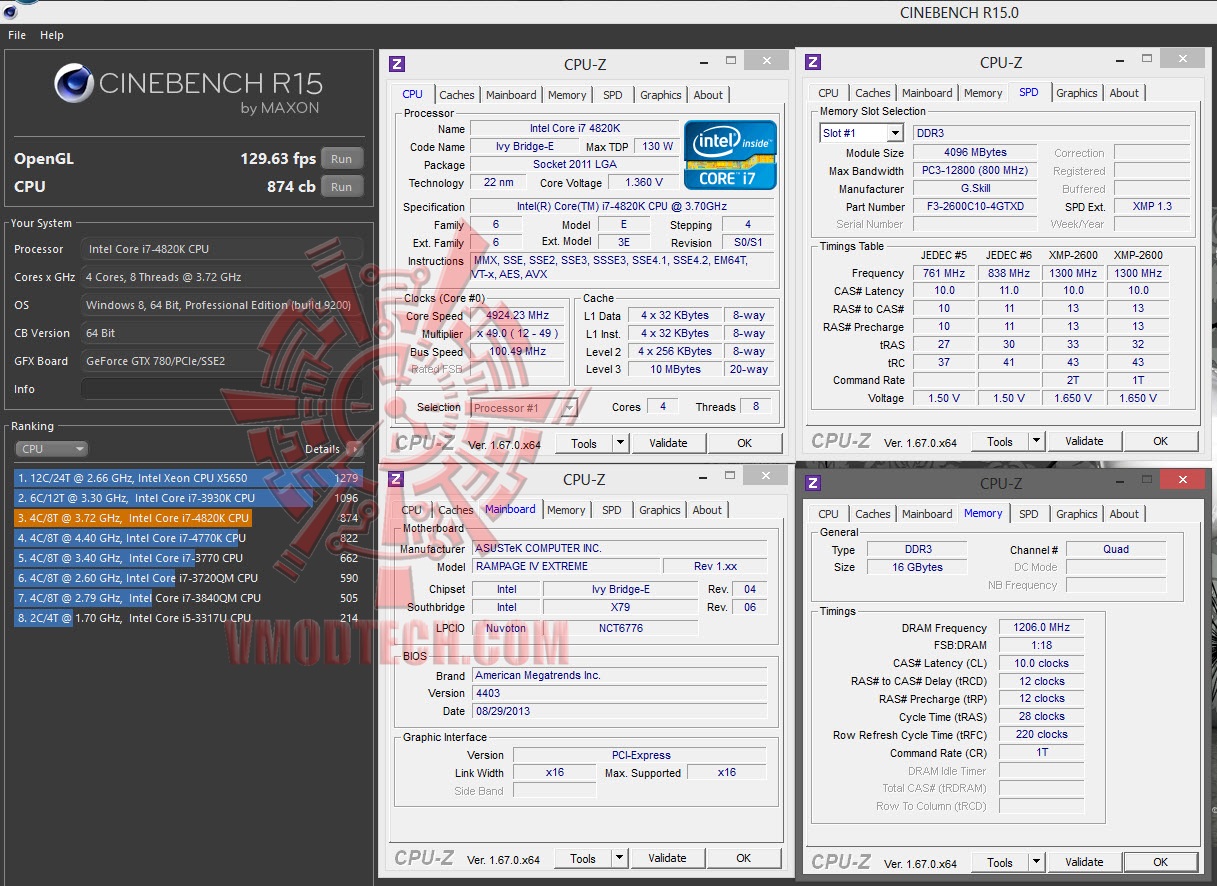The image size is (1217, 886).
Task: Click the BIOS version value 4403
Action: pyautogui.click(x=618, y=693)
